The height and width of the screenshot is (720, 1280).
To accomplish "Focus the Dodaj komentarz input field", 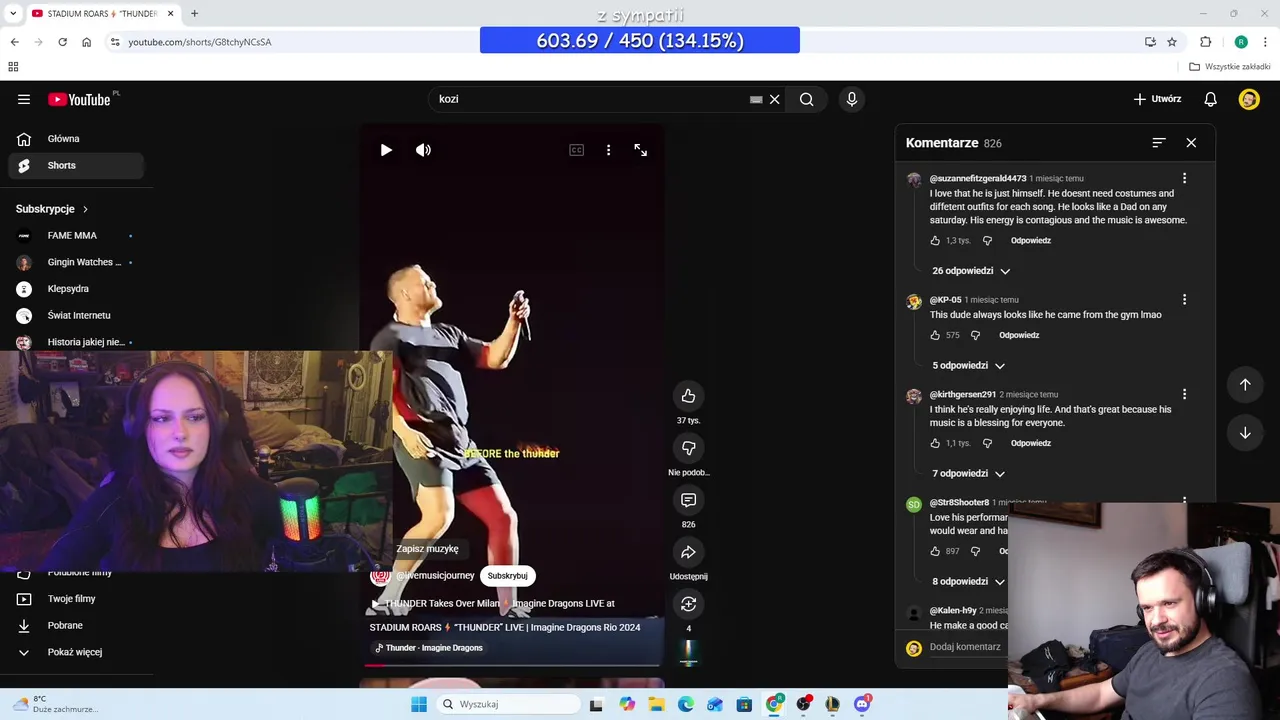I will pyautogui.click(x=965, y=647).
